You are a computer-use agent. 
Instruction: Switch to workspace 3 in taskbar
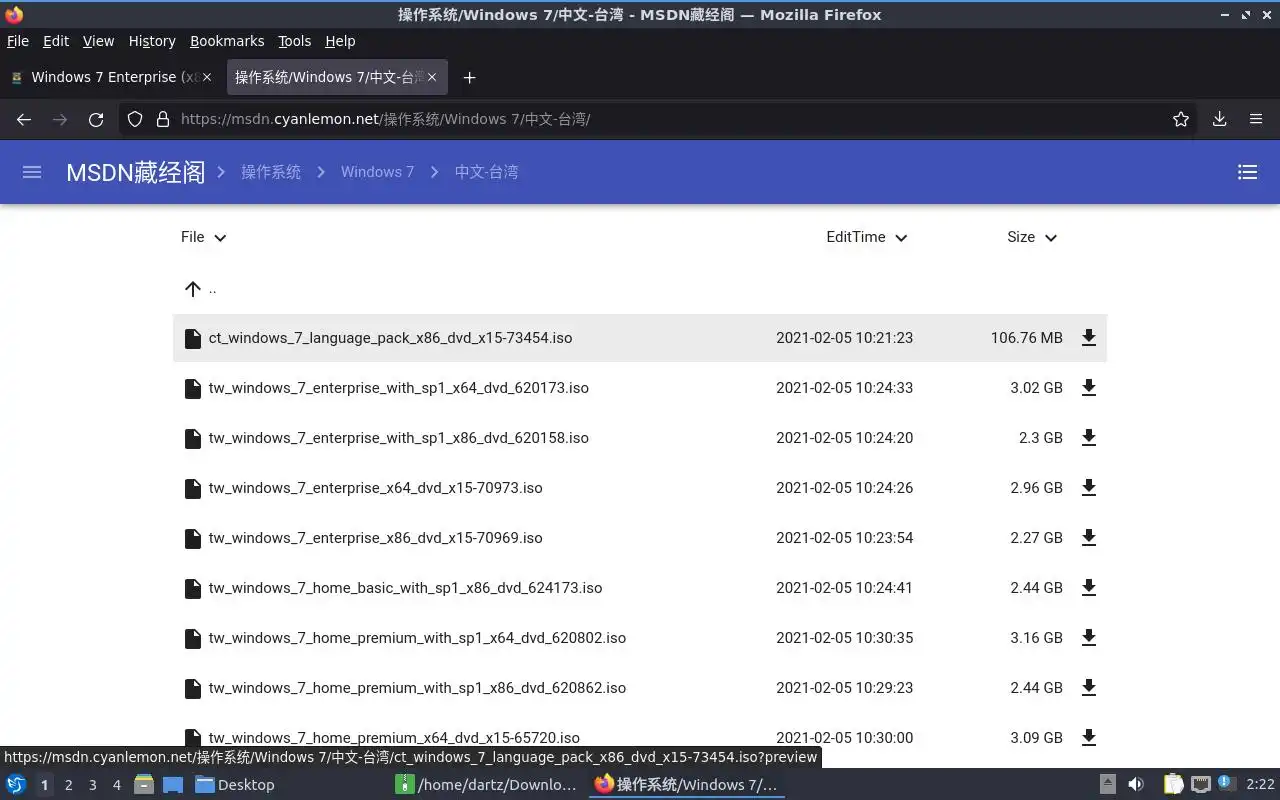point(92,785)
